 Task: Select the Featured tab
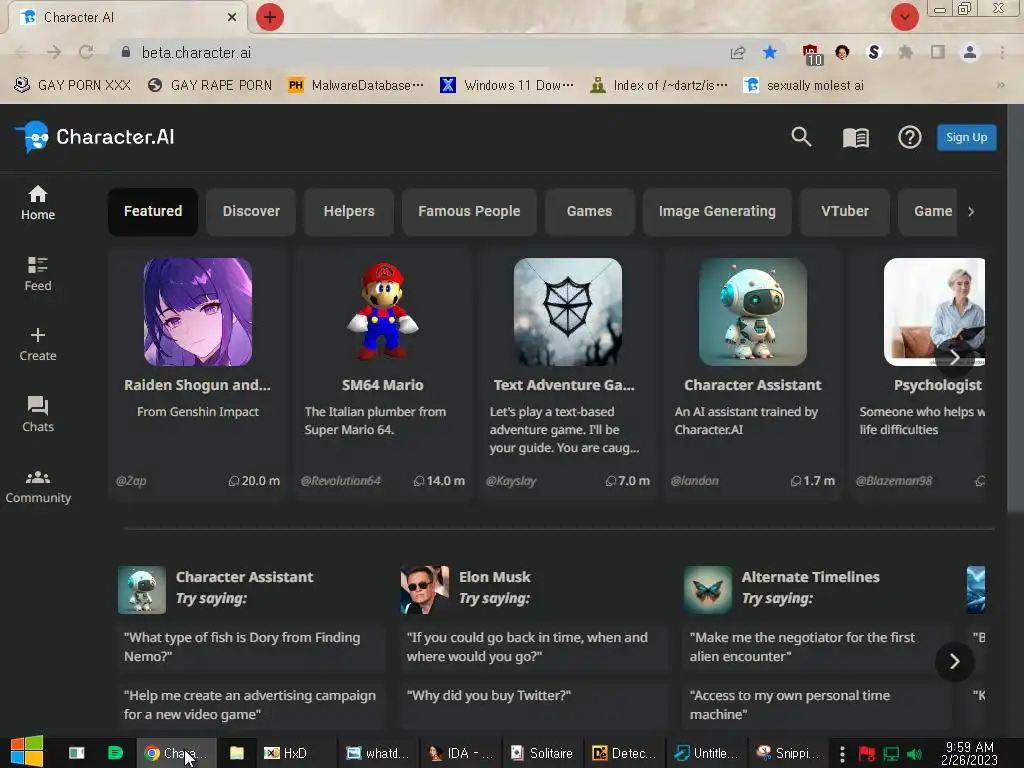[153, 212]
